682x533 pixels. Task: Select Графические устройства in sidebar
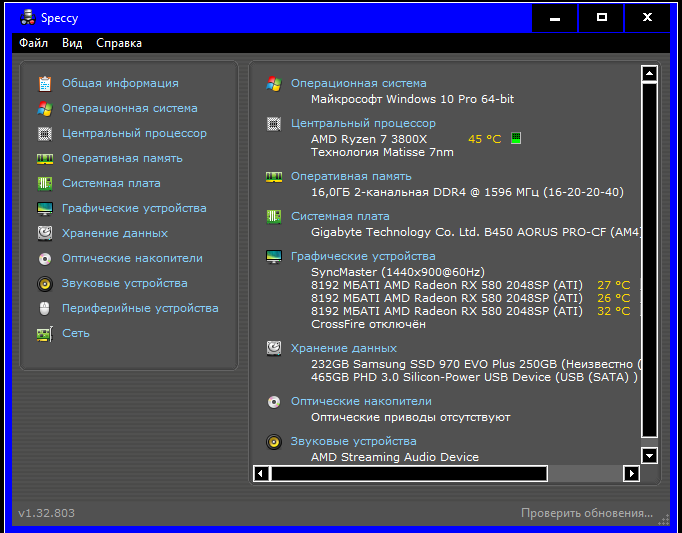[x=134, y=208]
